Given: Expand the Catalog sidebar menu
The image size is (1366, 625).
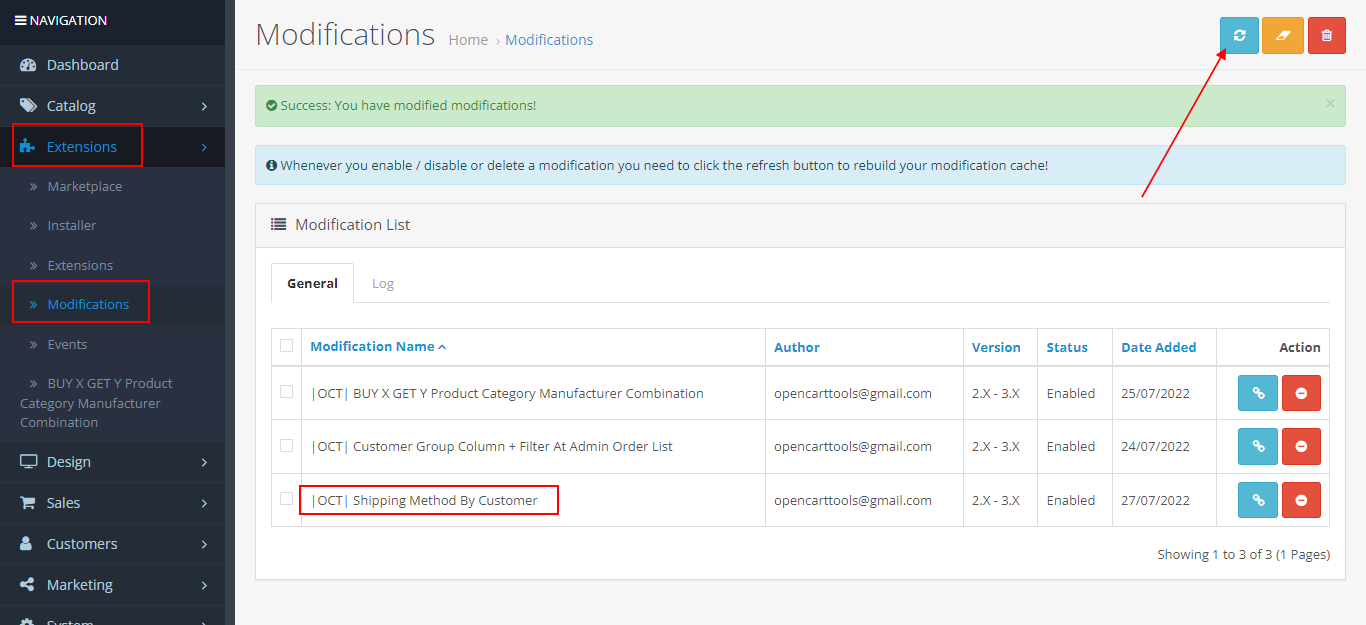Looking at the screenshot, I should (70, 105).
